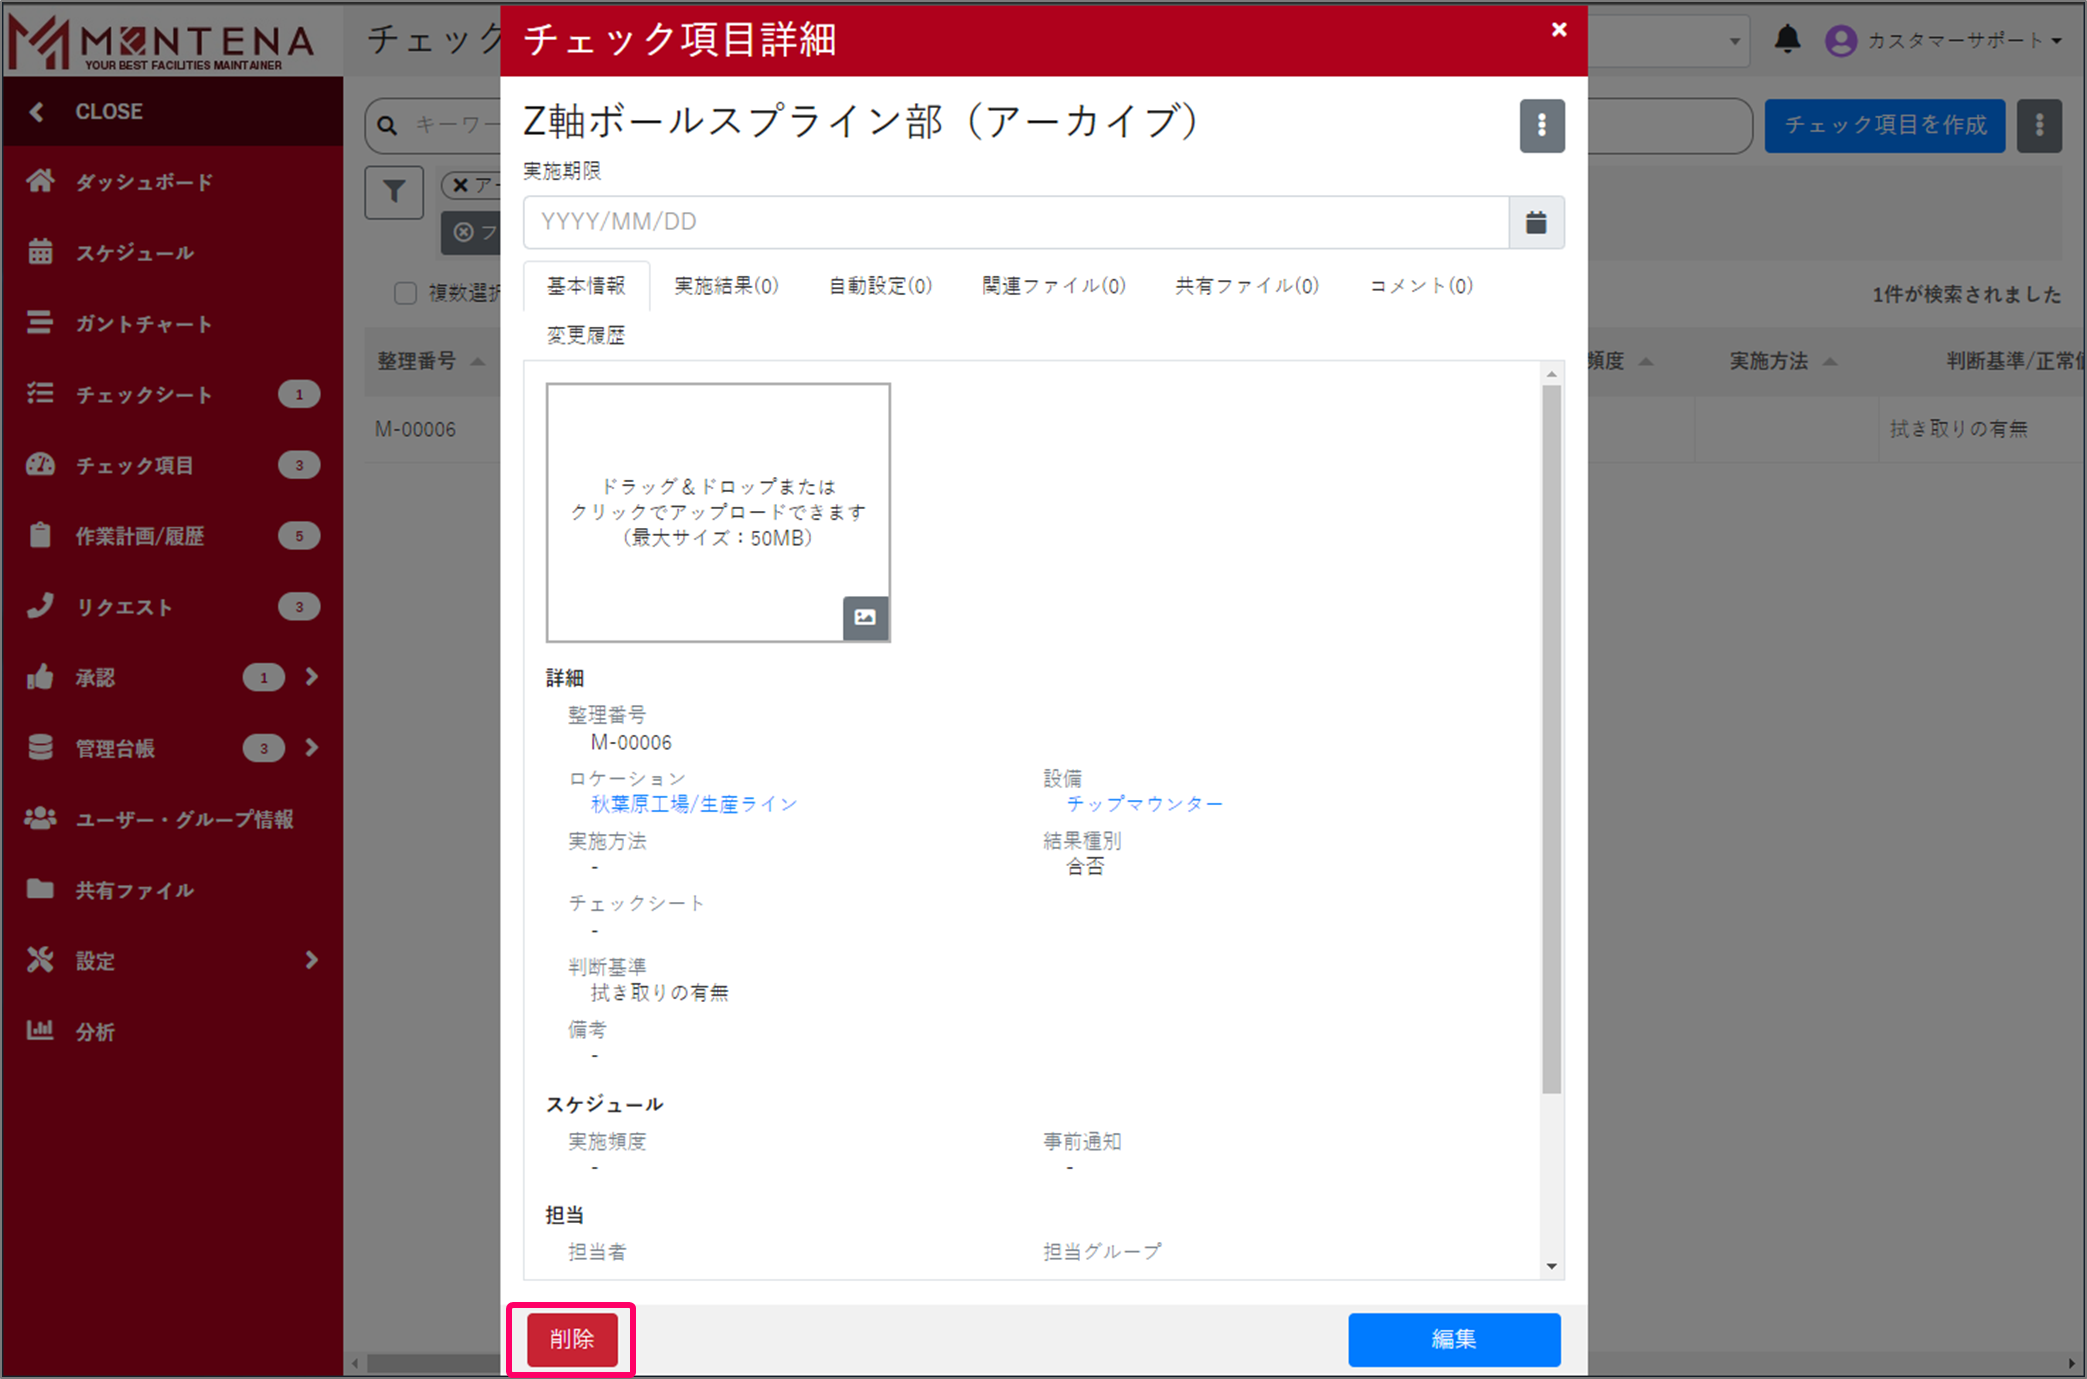Click the image upload icon in dropzone
Image resolution: width=2087 pixels, height=1379 pixels.
tap(865, 617)
